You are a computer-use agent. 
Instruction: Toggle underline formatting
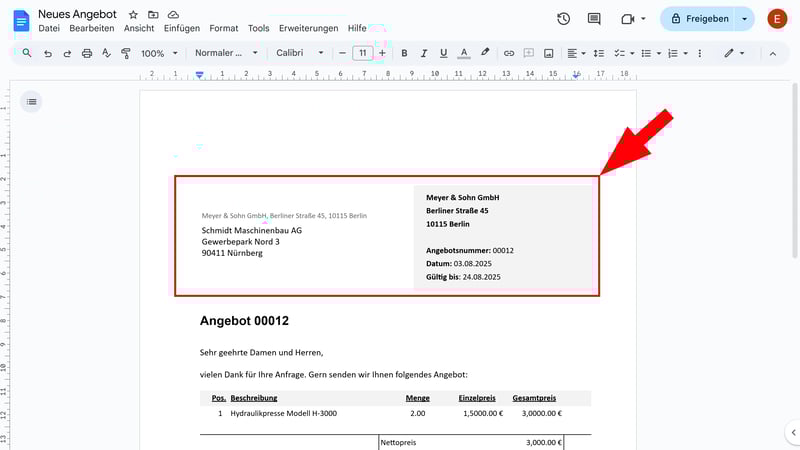(x=443, y=53)
